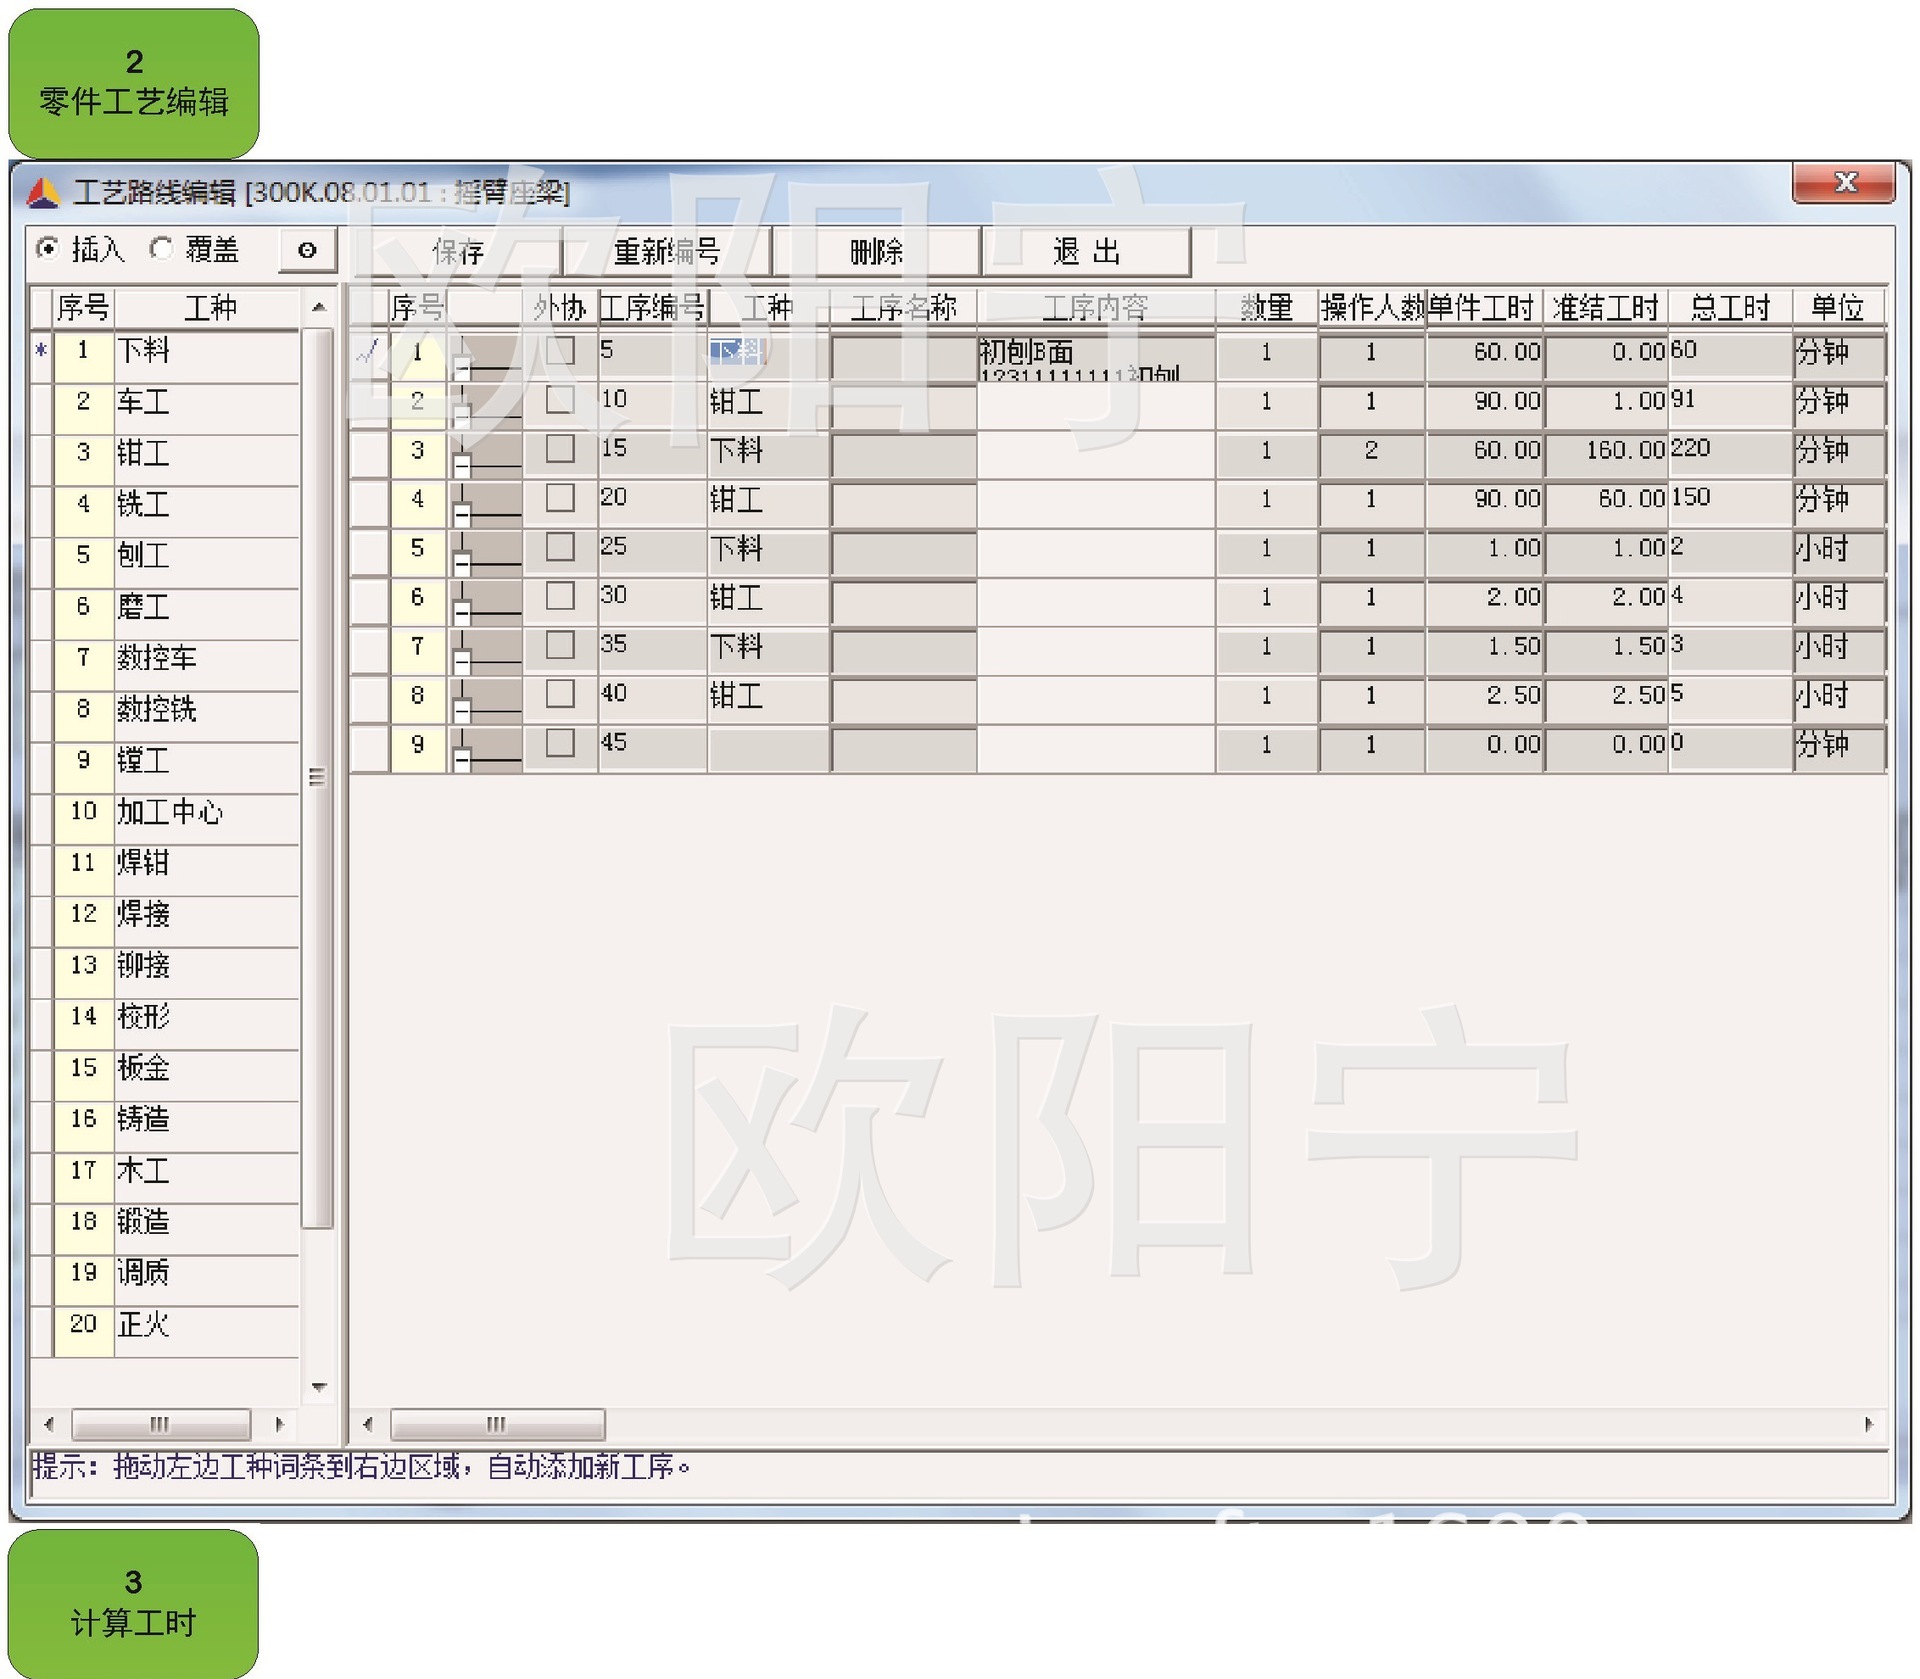Collapse the tree node in process row 5

tap(462, 564)
